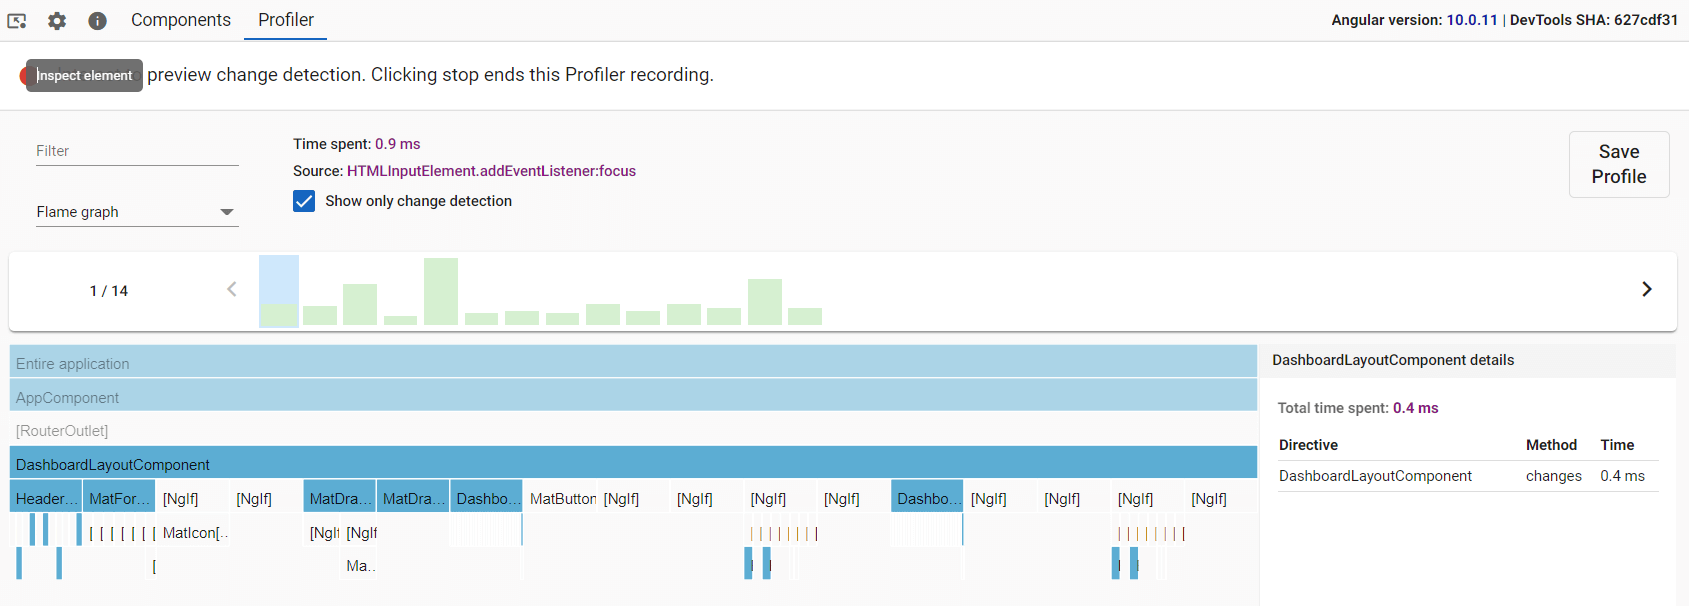Open the Flame graph dropdown
Viewport: 1689px width, 606px height.
[137, 212]
